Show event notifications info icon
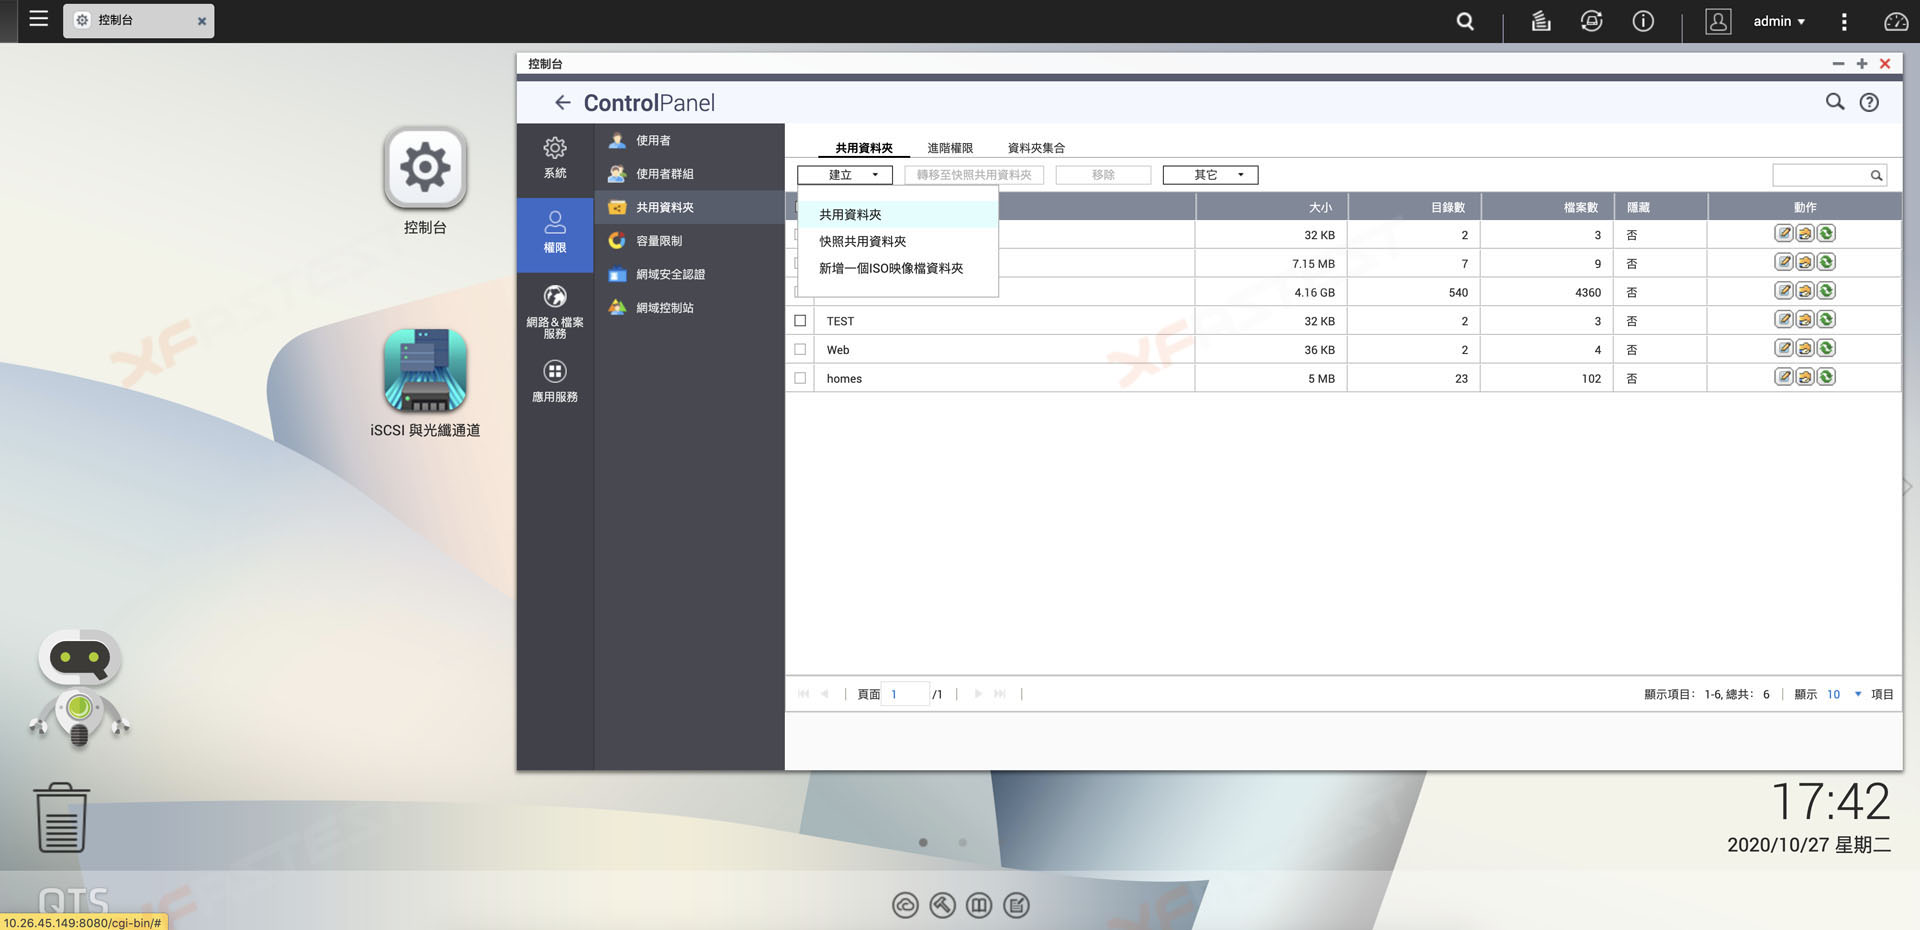 click(1643, 21)
